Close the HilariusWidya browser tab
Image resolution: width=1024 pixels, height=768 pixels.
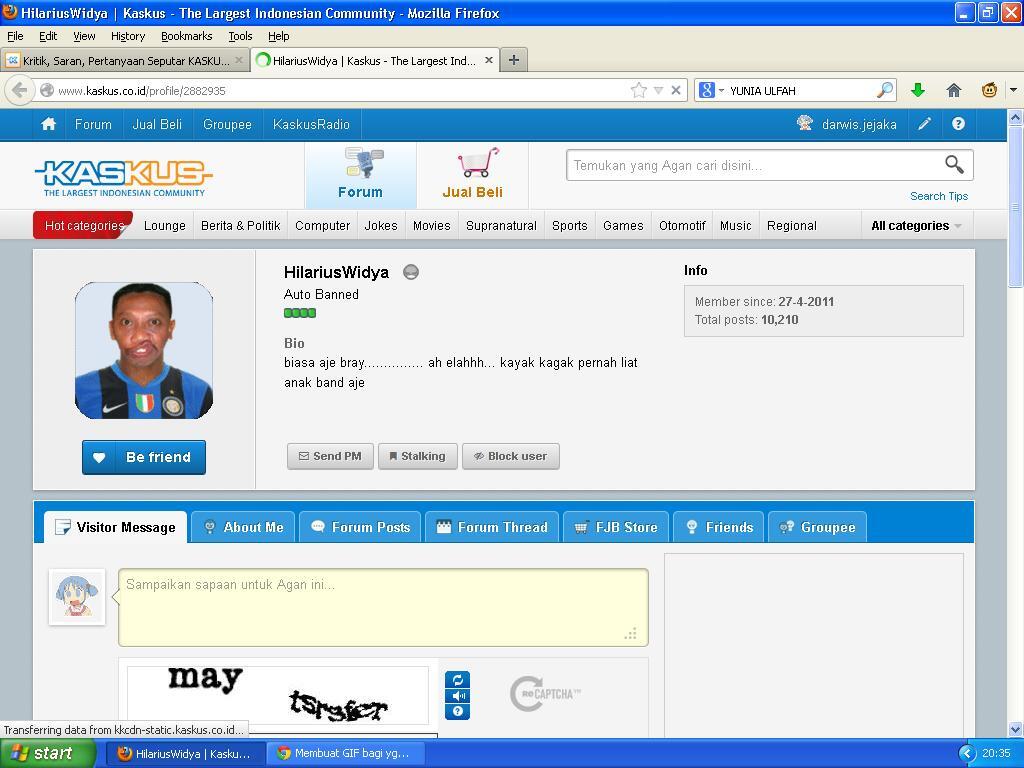pyautogui.click(x=488, y=60)
